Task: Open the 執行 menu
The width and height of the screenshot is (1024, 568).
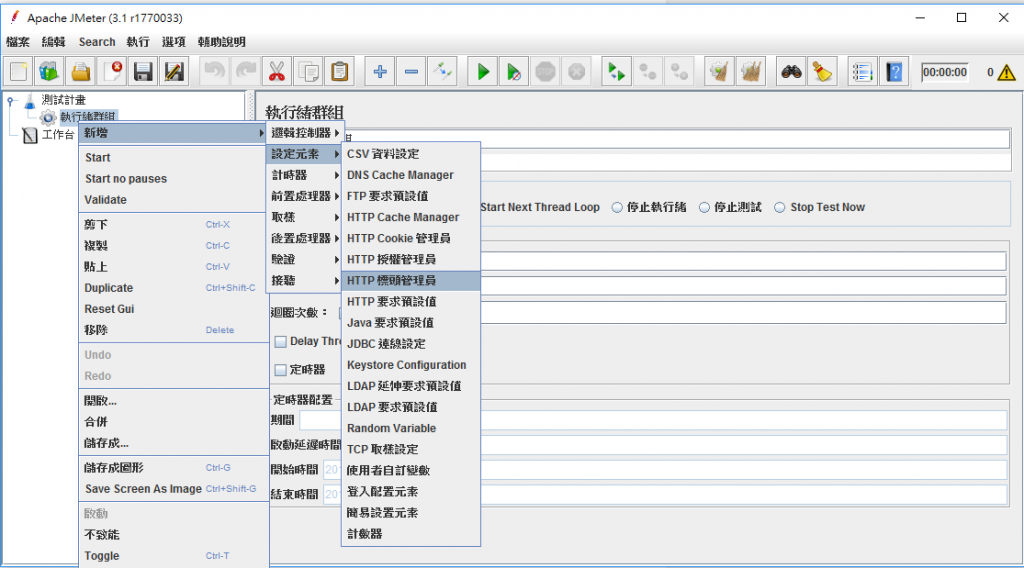Action: point(138,42)
